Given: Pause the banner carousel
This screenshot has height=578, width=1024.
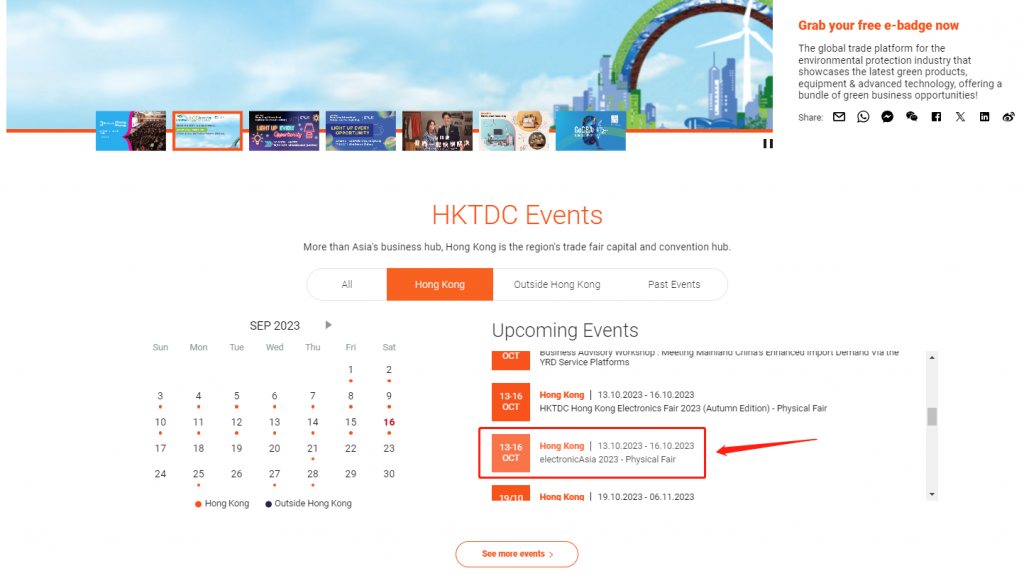Looking at the screenshot, I should click(x=768, y=144).
